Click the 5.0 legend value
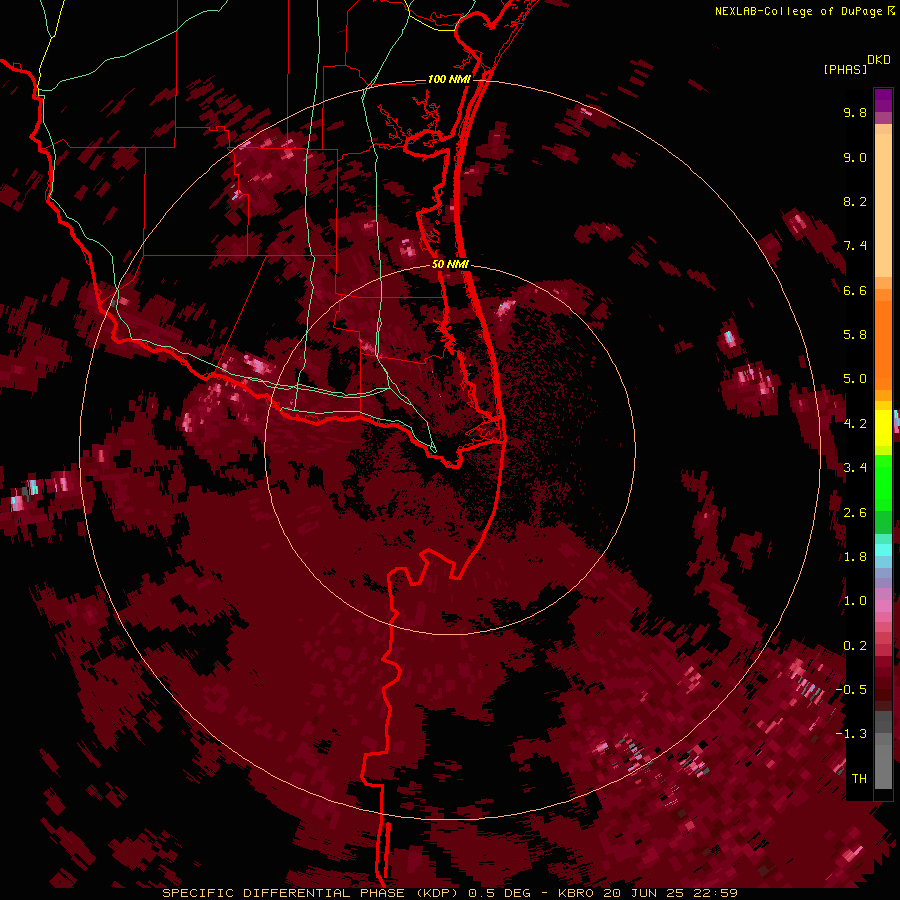900x900 pixels. coord(855,379)
